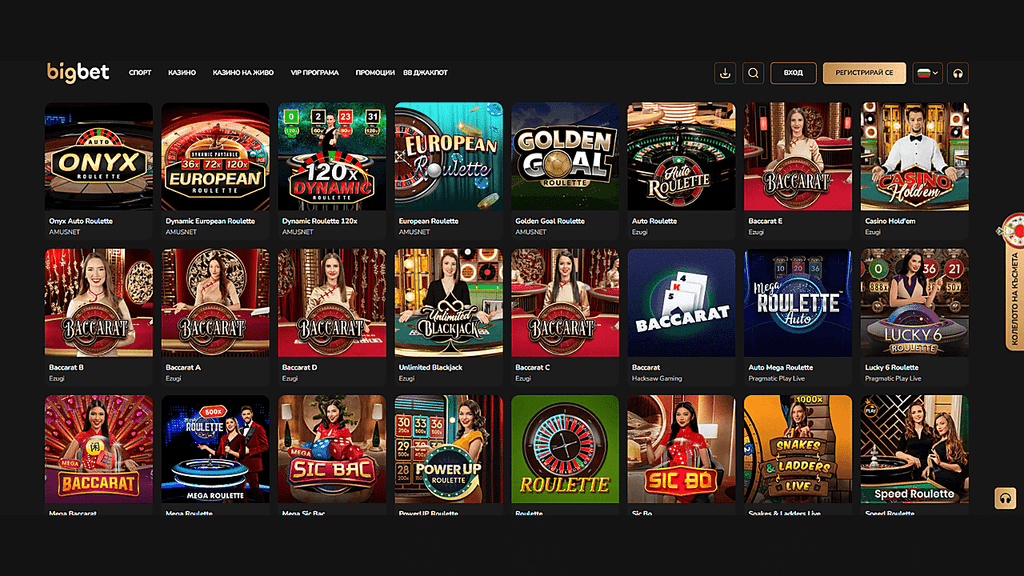Open Unlimited Blackjack thumbnail
The image size is (1024, 576).
(449, 302)
